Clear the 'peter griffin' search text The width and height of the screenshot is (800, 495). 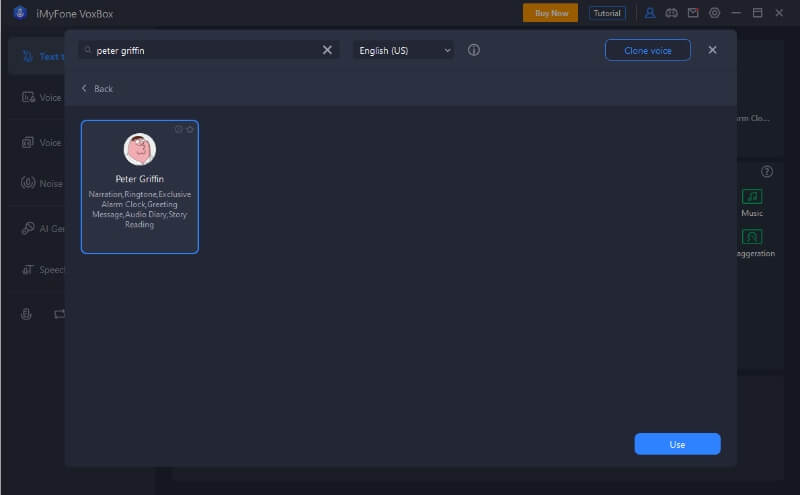pos(327,50)
